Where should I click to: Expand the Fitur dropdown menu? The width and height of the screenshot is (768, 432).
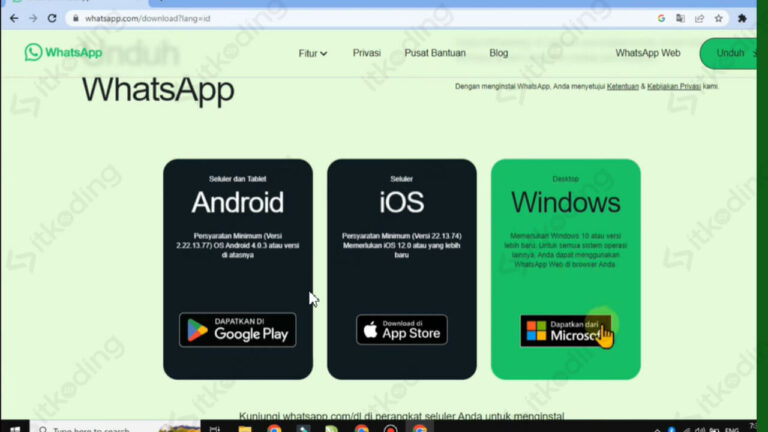[x=312, y=53]
